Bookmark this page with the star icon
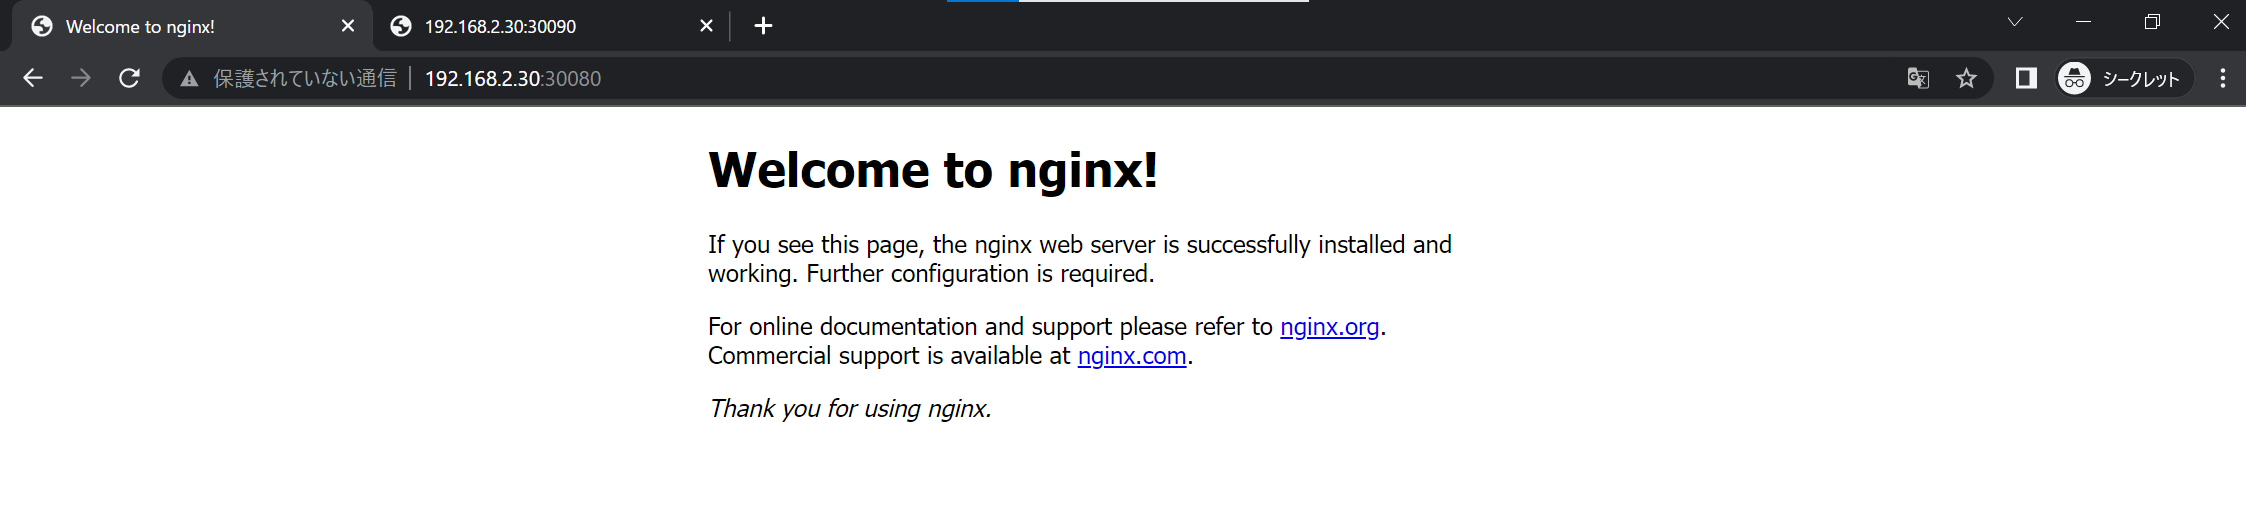Screen dimensions: 2246x521 1966,78
